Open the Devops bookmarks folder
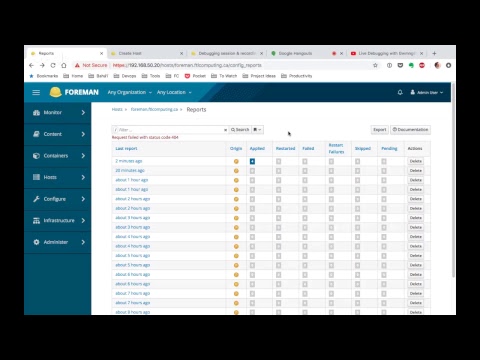 coord(125,76)
